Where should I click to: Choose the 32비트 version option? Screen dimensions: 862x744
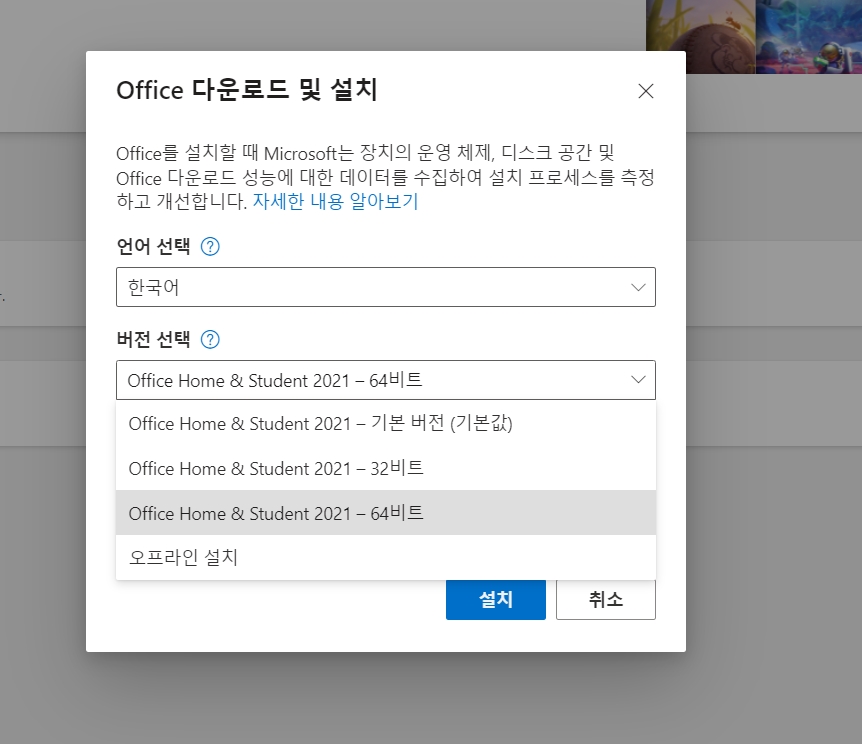coord(386,469)
